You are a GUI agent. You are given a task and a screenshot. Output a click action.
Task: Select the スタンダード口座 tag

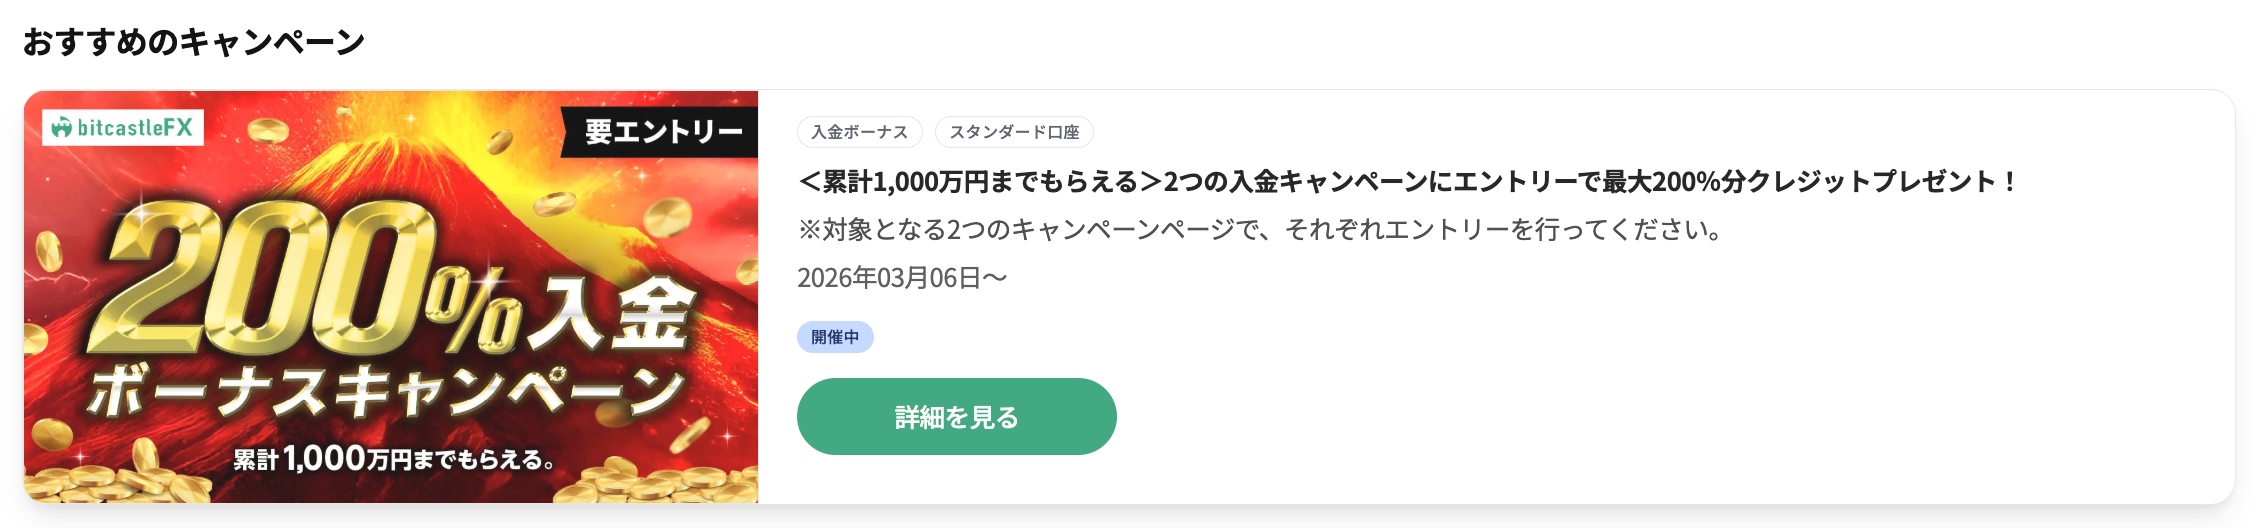1014,132
